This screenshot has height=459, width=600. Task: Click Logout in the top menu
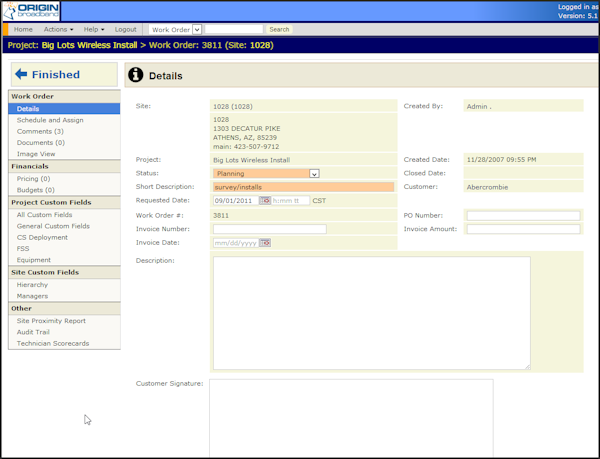click(126, 29)
